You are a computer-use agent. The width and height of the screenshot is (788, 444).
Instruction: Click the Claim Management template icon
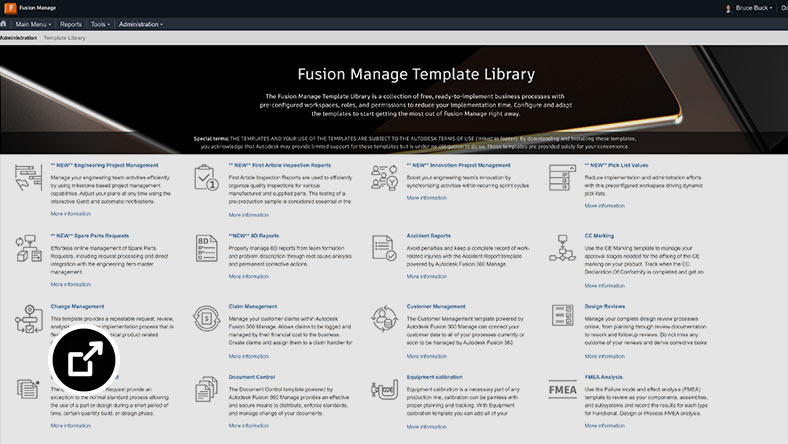point(206,318)
